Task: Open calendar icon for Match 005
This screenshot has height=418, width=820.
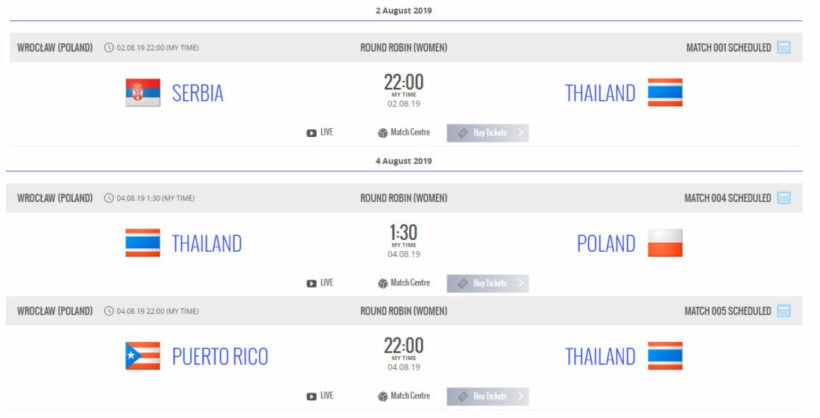Action: (x=784, y=311)
